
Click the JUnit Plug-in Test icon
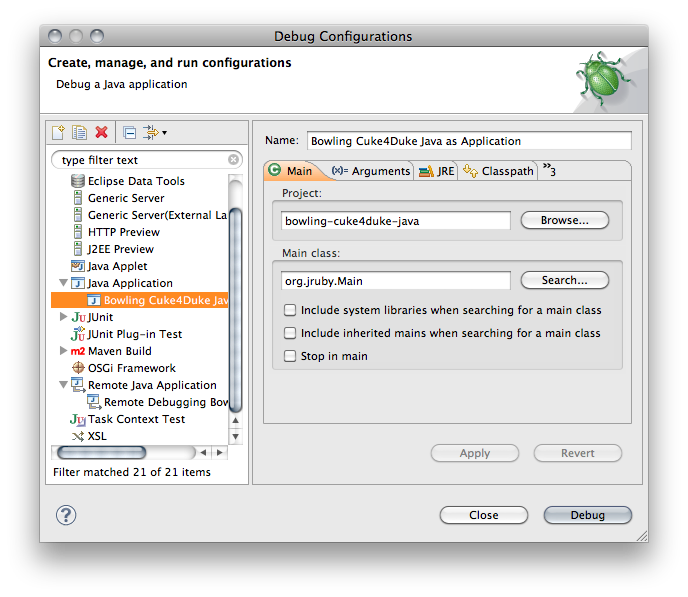[78, 334]
